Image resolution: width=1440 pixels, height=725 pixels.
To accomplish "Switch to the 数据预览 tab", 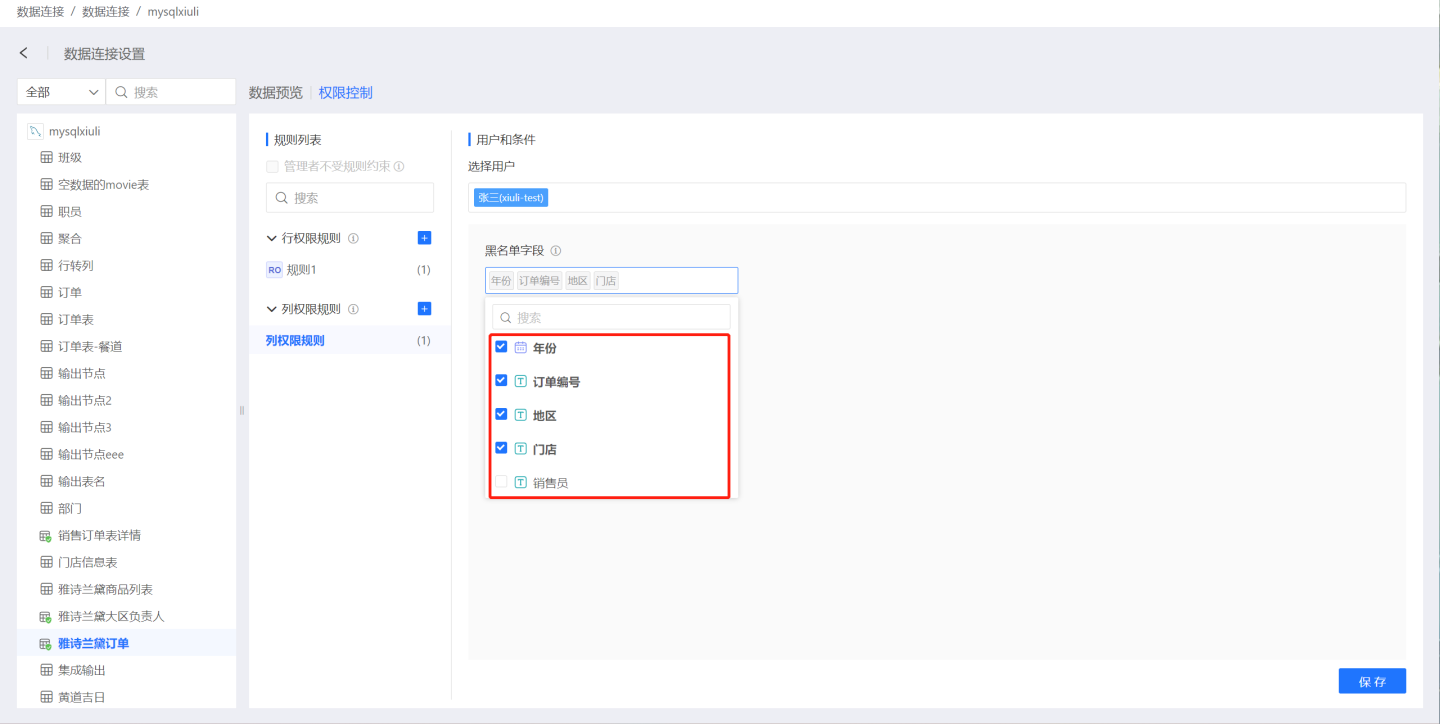I will tap(275, 93).
